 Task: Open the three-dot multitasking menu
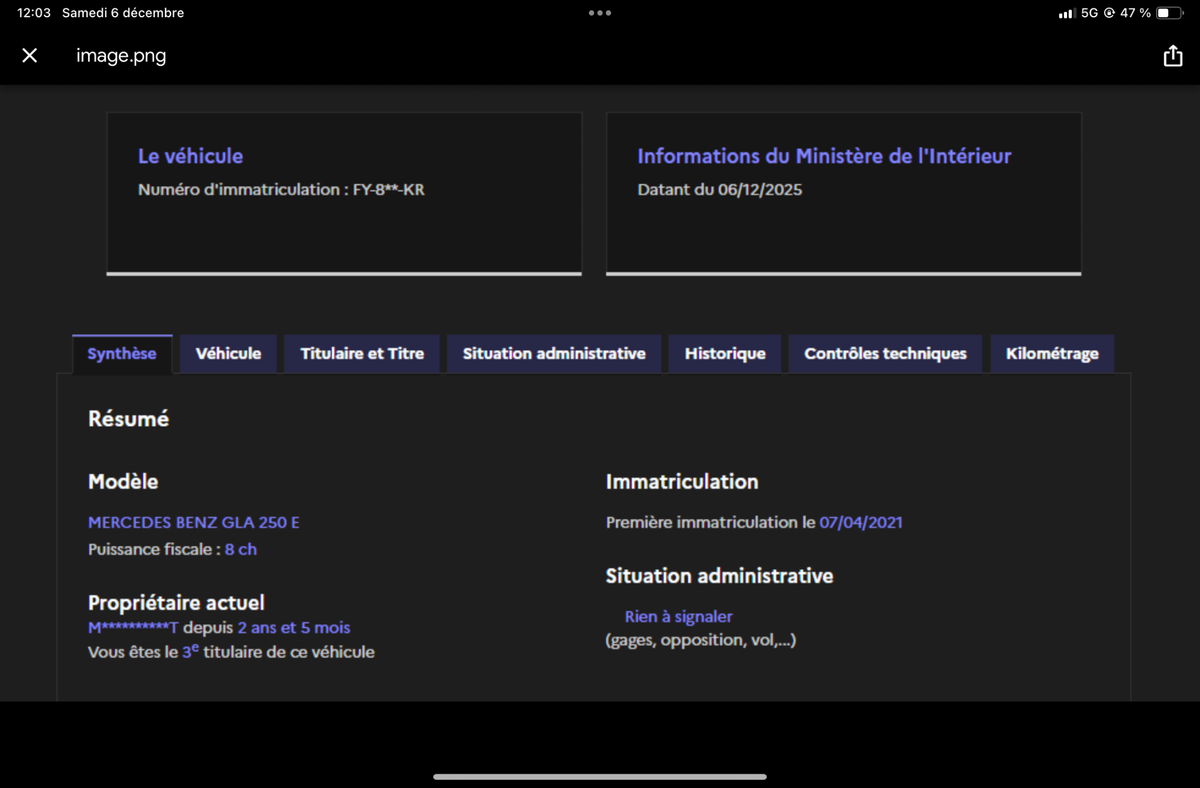coord(600,13)
